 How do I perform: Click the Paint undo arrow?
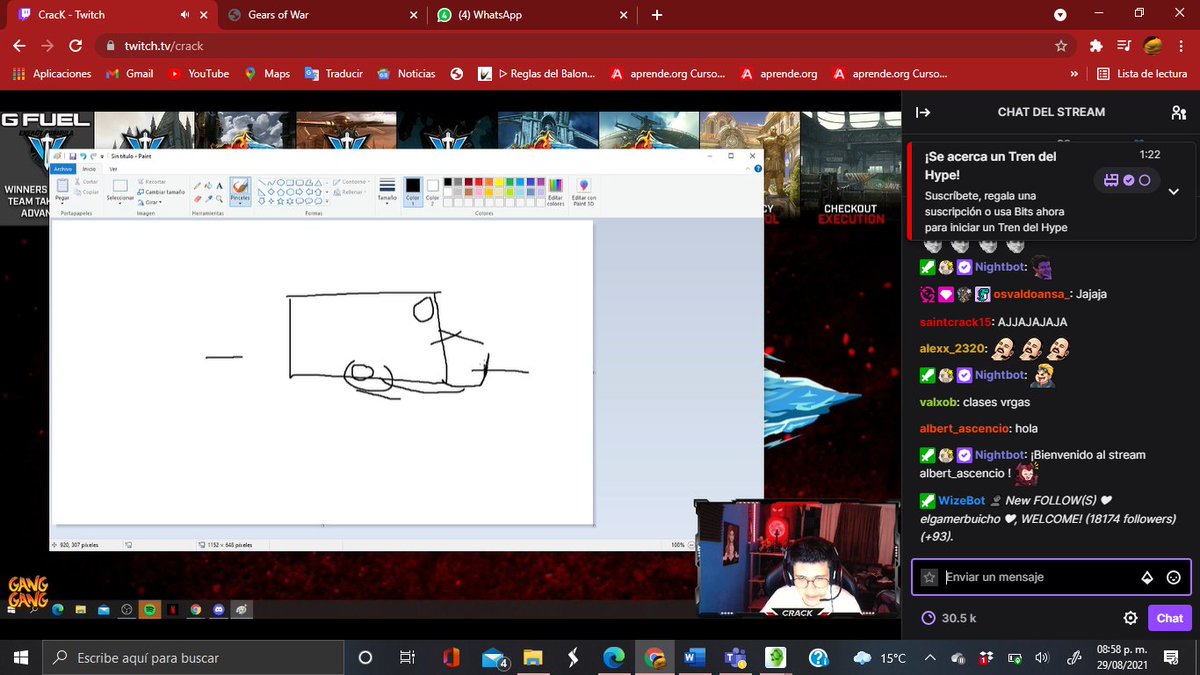(83, 156)
